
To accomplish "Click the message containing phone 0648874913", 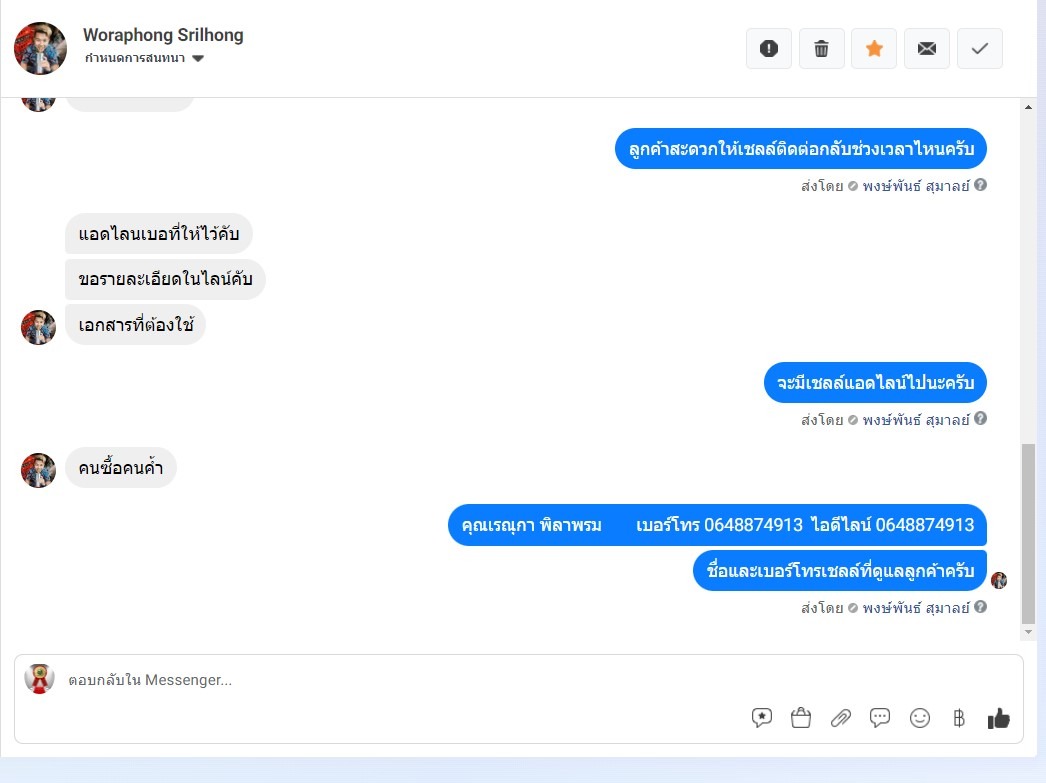I will click(x=717, y=525).
